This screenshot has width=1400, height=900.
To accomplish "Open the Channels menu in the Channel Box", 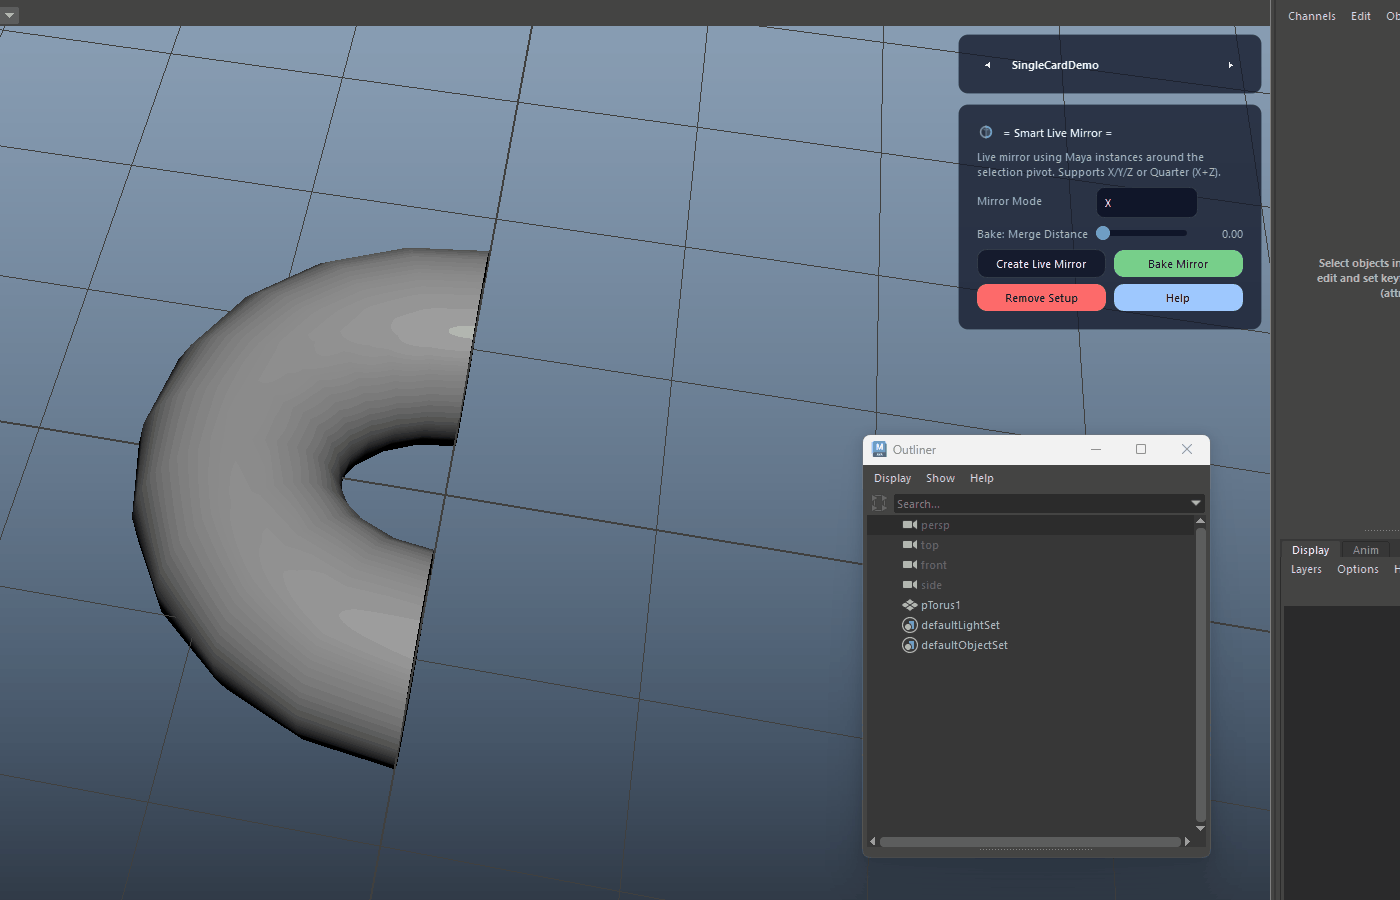I will tap(1311, 16).
